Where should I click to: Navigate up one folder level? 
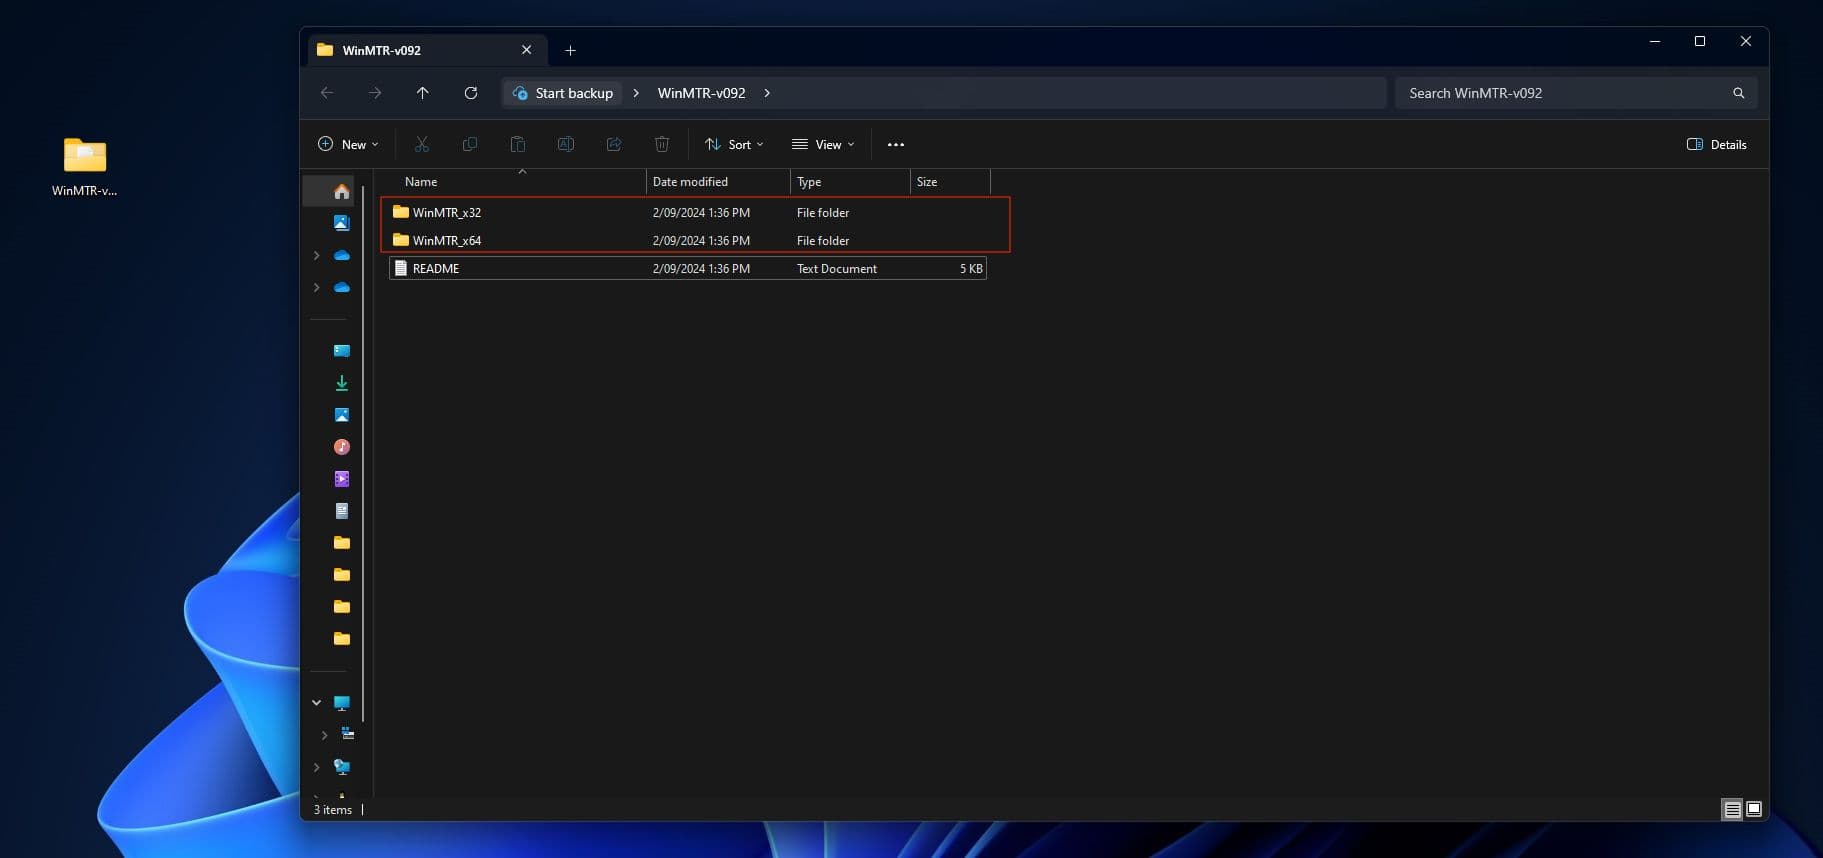pos(423,93)
